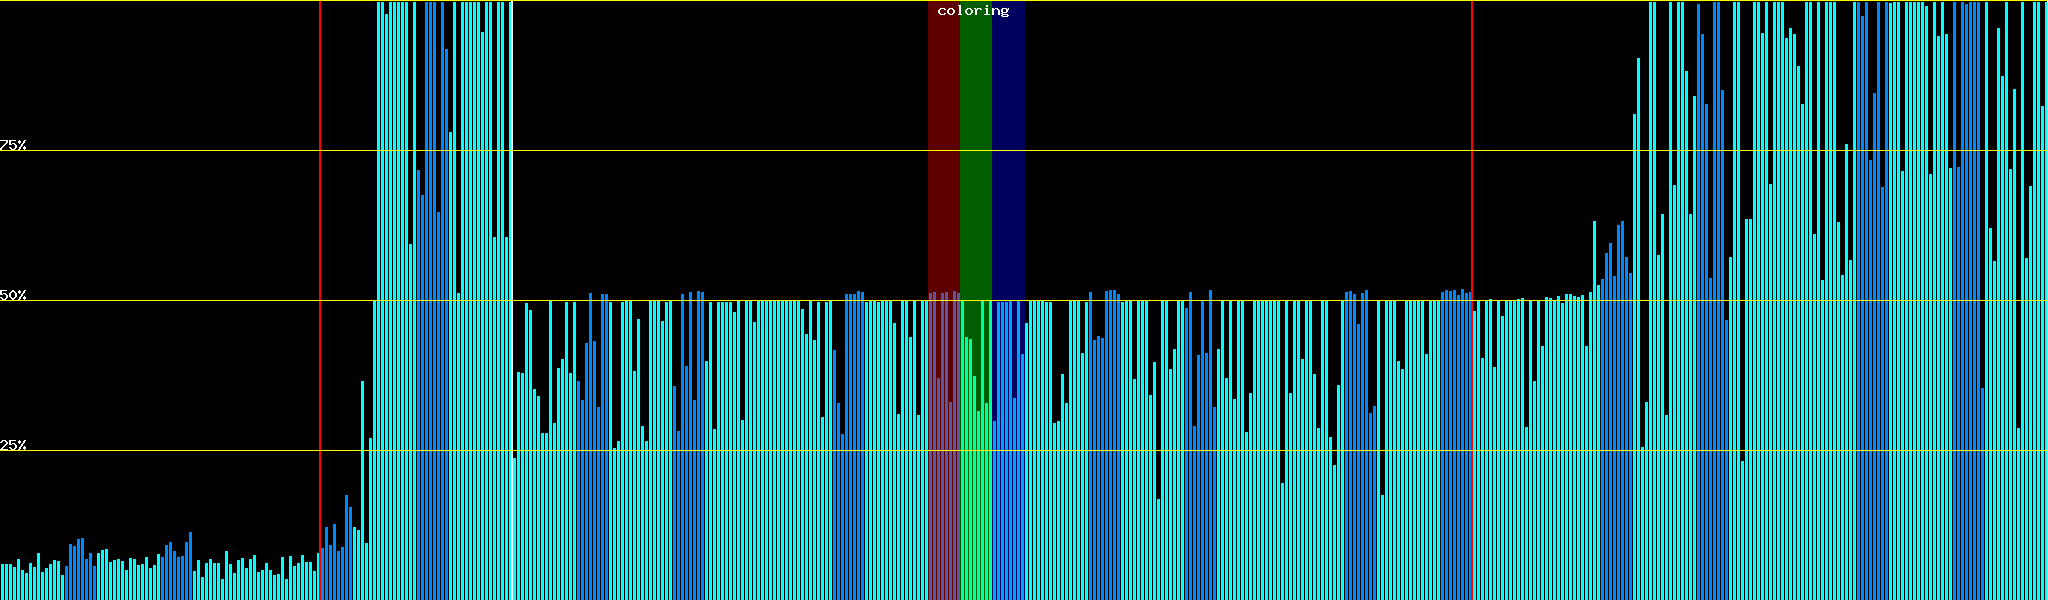Click the first full-height cyan bar after the left marker
The width and height of the screenshot is (2048, 600).
coord(379,300)
